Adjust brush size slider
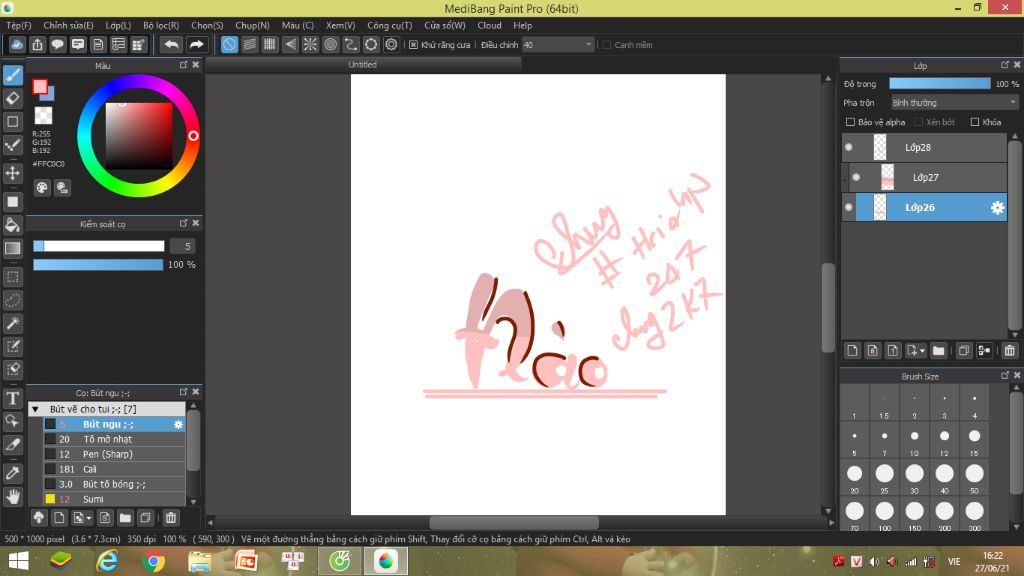1024x576 pixels. point(99,246)
